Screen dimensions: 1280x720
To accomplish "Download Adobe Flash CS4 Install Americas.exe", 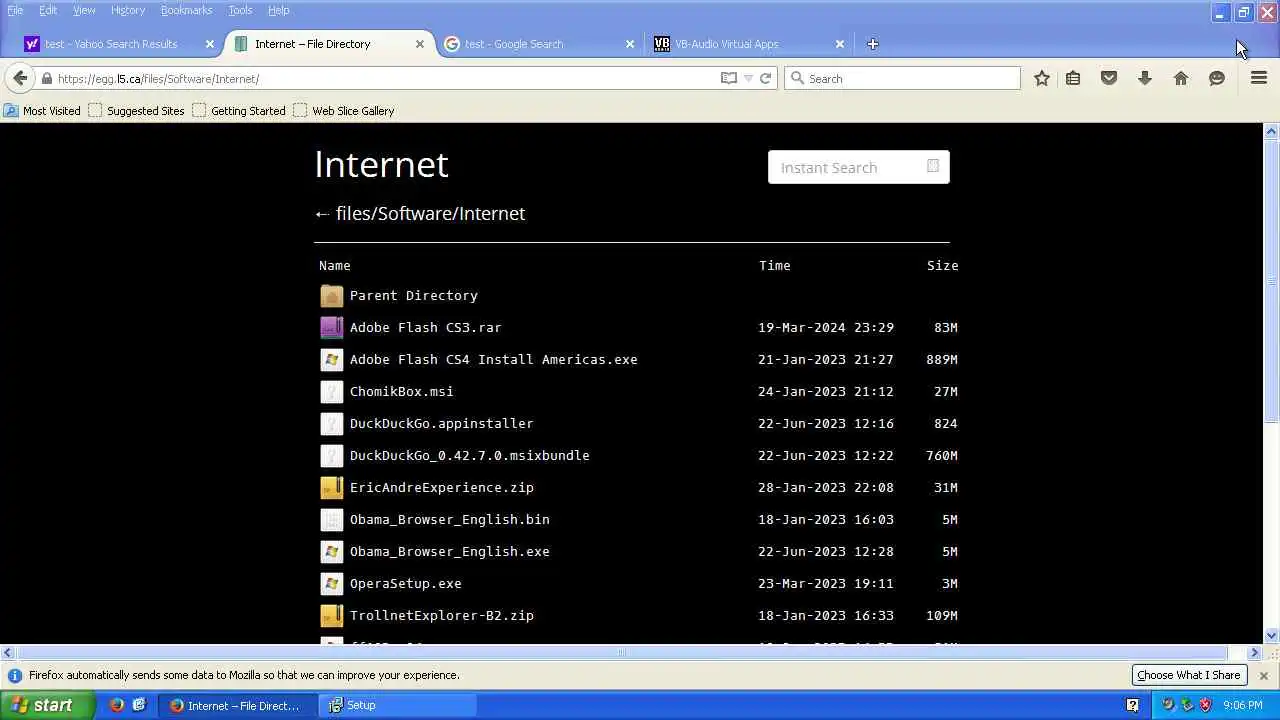I will pos(494,360).
